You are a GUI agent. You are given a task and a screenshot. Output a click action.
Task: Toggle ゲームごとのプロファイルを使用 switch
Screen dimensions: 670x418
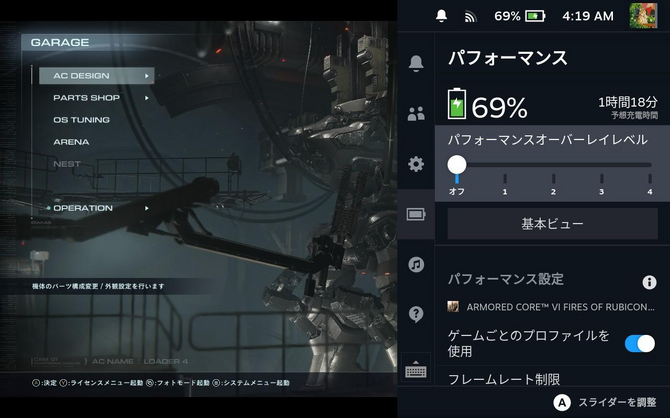[639, 343]
